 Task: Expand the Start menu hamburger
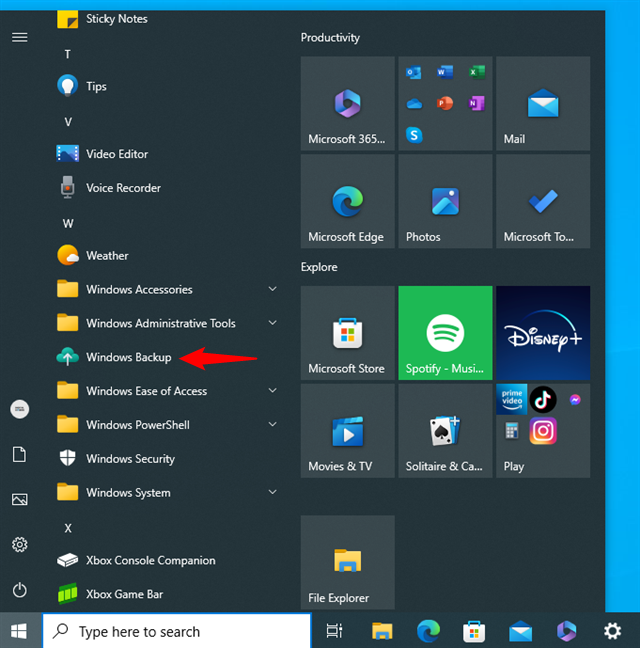point(19,38)
